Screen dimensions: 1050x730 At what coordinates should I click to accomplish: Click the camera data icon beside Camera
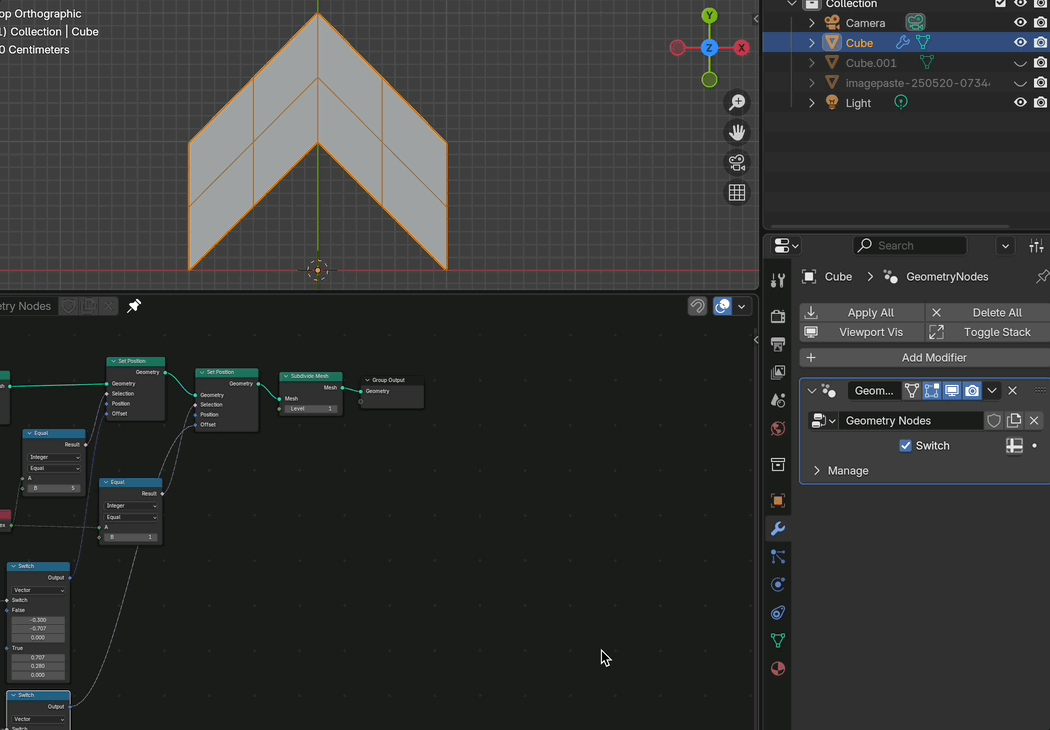[x=915, y=22]
